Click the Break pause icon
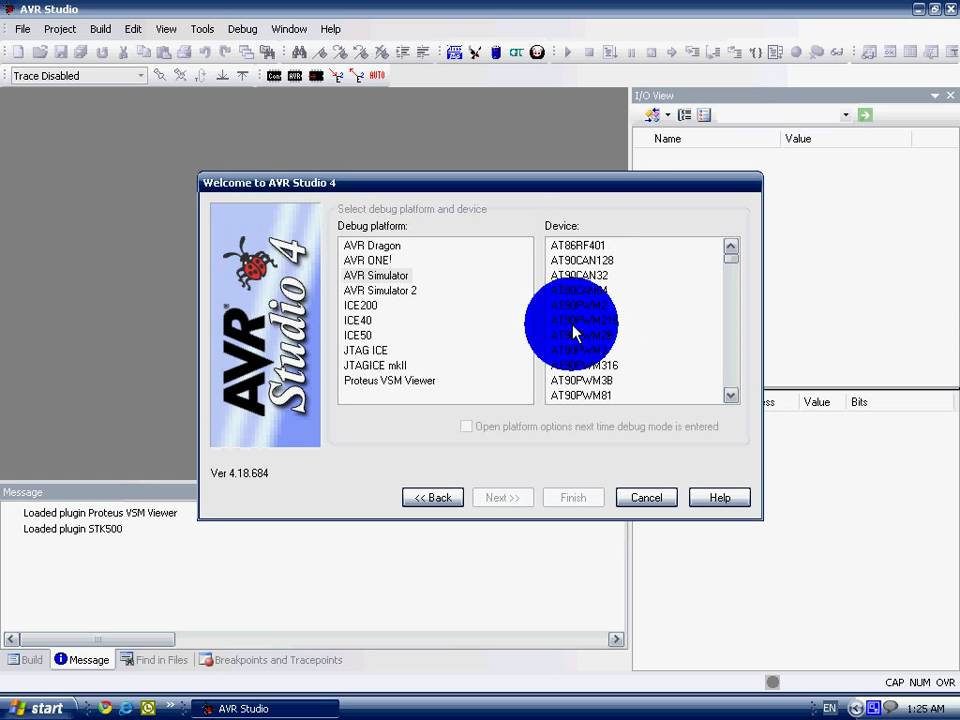The height and width of the screenshot is (720, 960). 631,52
